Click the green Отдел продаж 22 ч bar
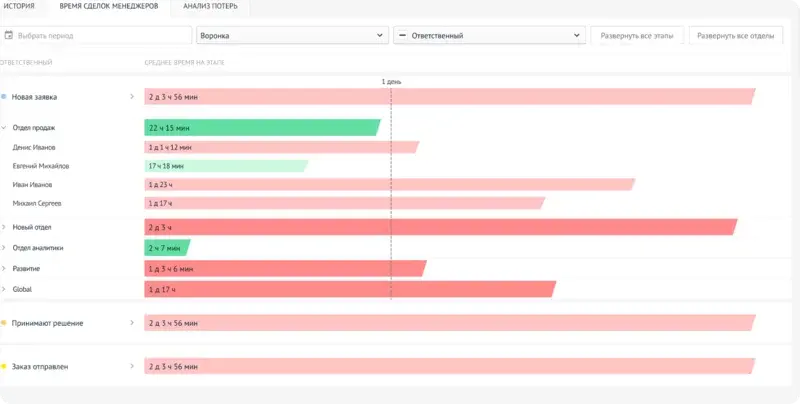Viewport: 800px width, 404px height. pos(262,128)
